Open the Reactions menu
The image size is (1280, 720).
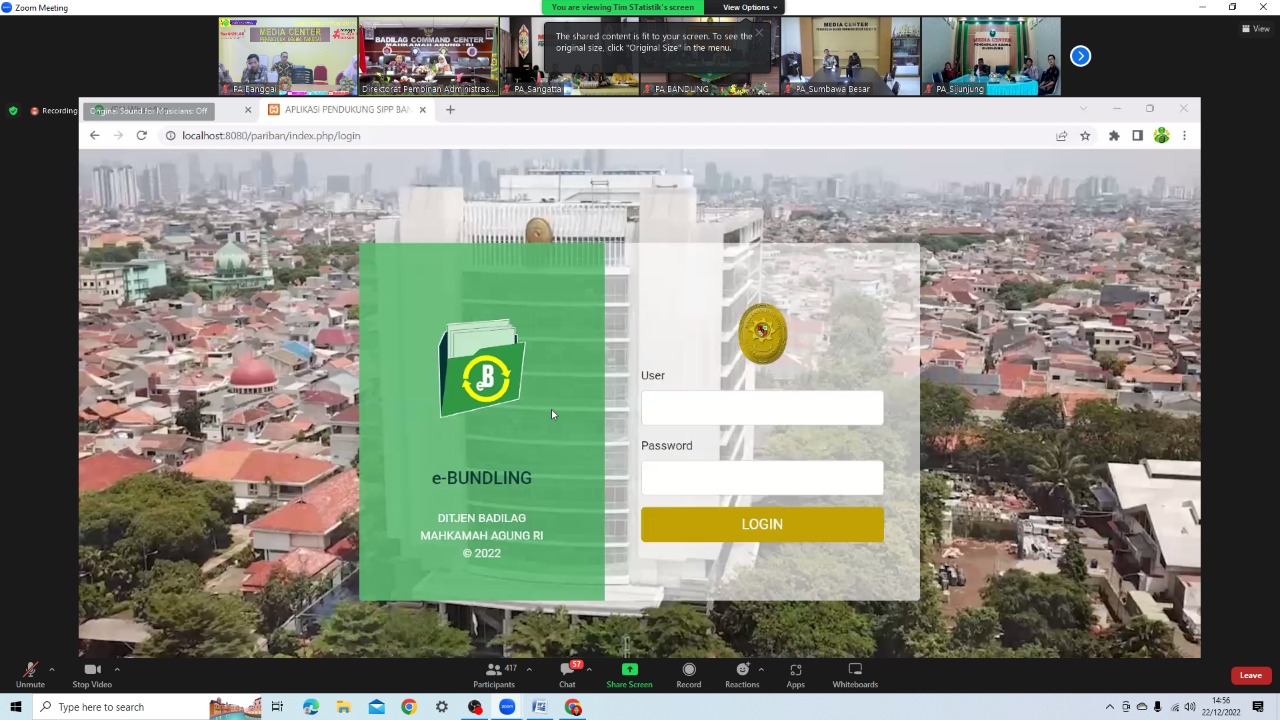click(742, 672)
